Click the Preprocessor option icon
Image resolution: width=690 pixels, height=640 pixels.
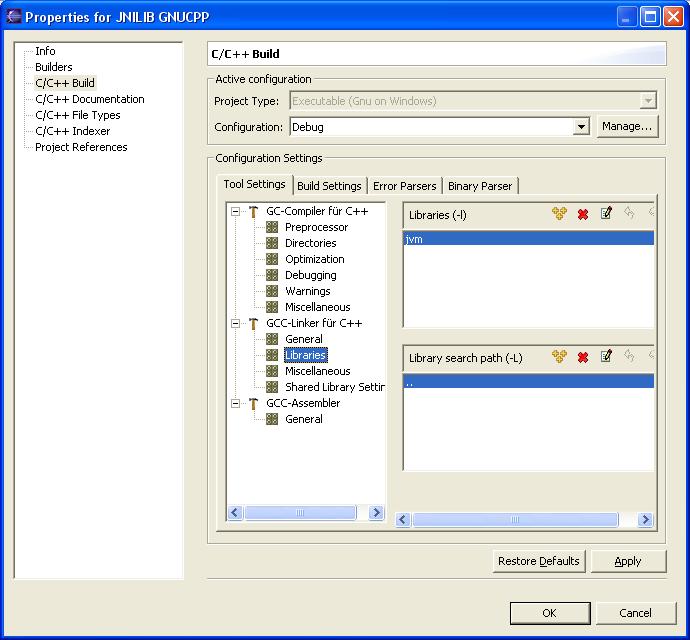coord(272,227)
